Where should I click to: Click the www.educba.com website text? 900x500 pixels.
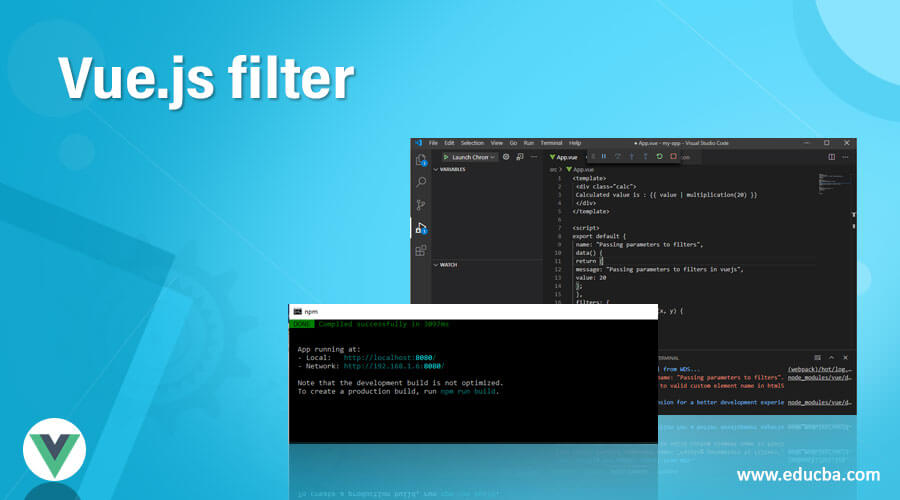tap(808, 475)
